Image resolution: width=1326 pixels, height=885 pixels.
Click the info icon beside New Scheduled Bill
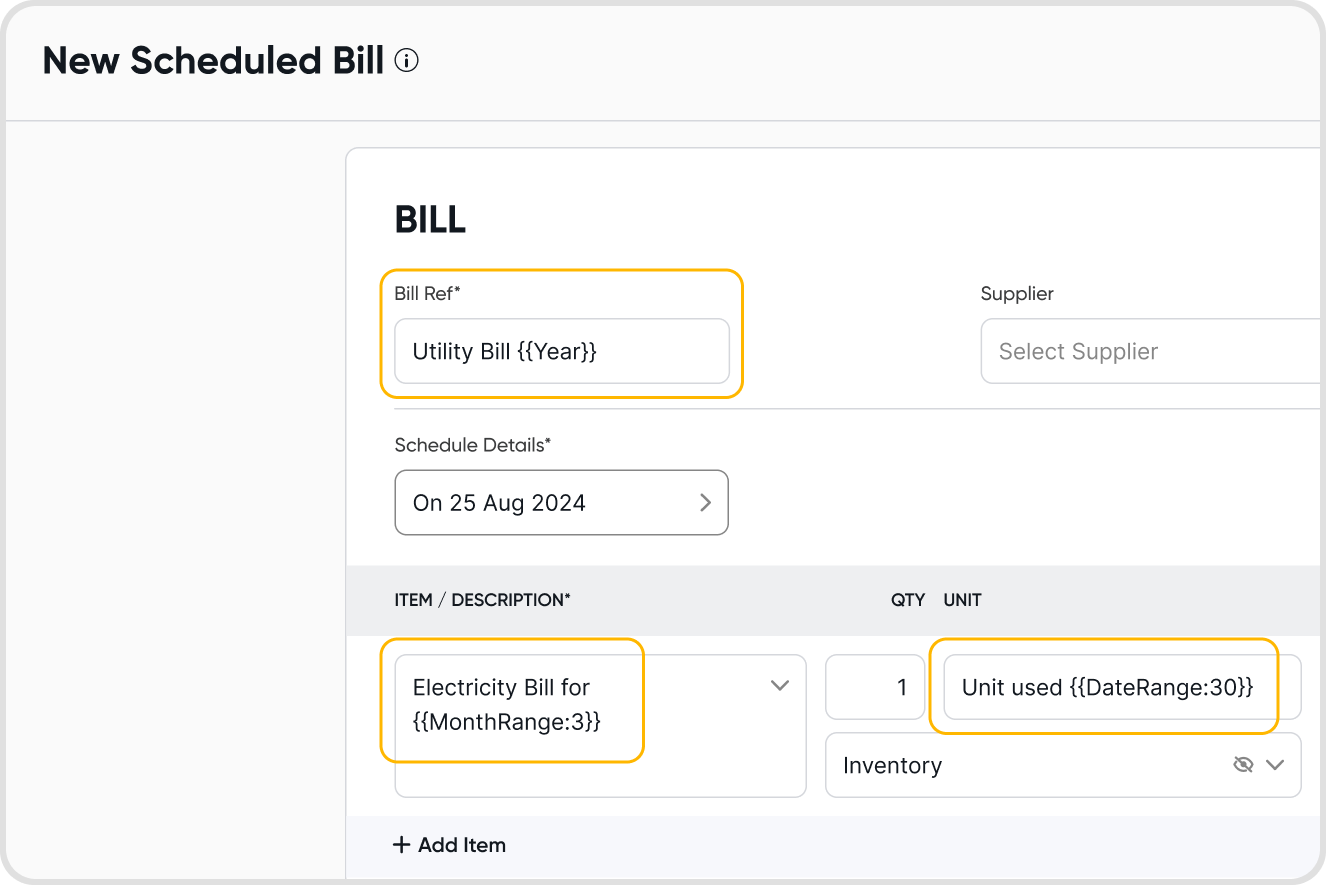click(x=407, y=61)
